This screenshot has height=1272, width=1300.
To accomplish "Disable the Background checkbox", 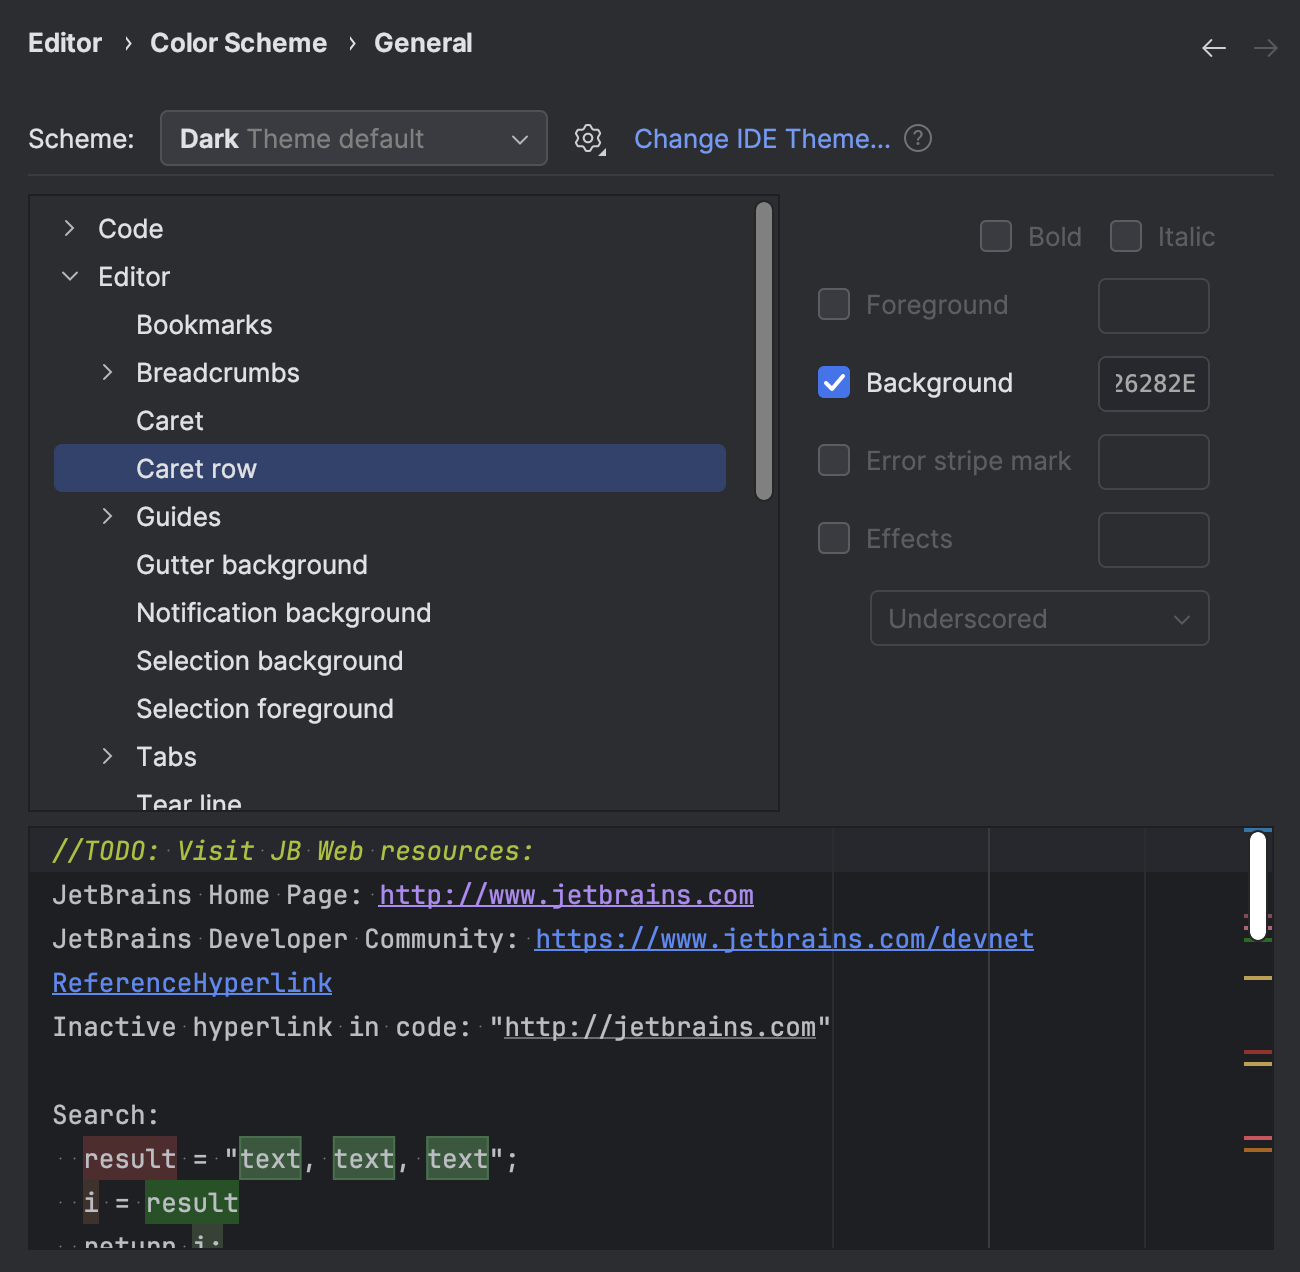I will 833,382.
